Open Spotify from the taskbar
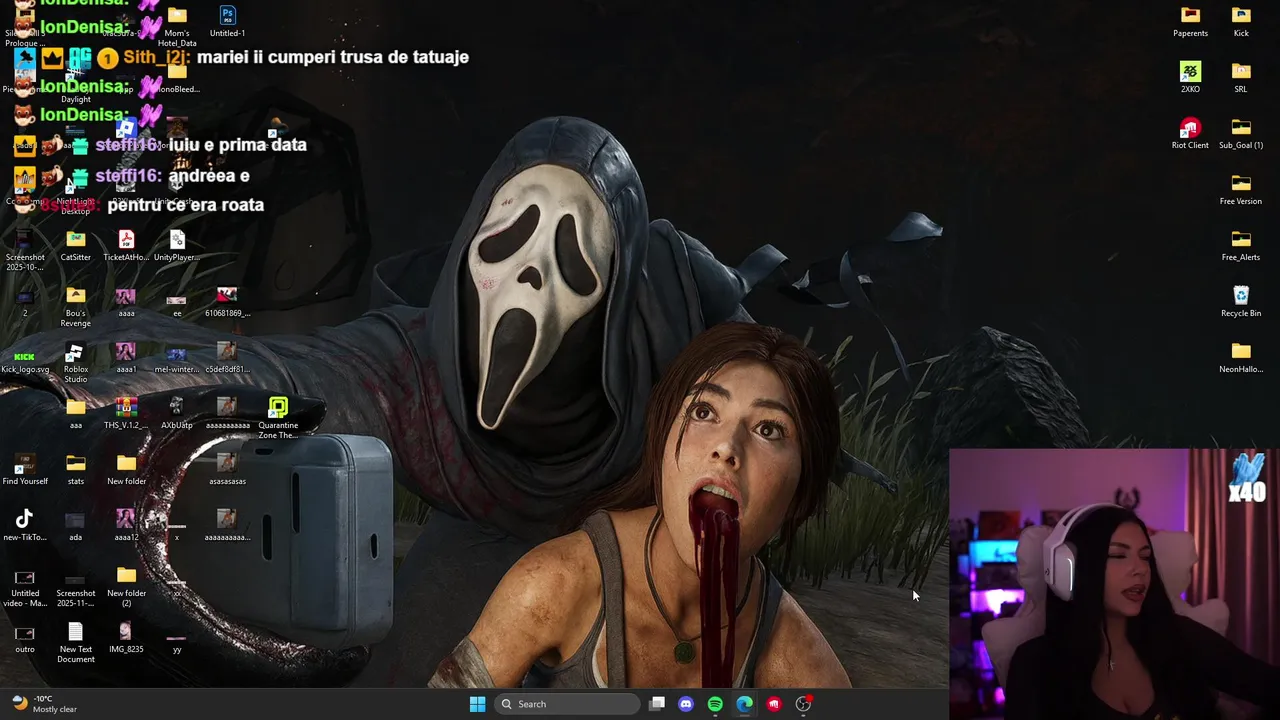This screenshot has width=1280, height=720. point(715,704)
